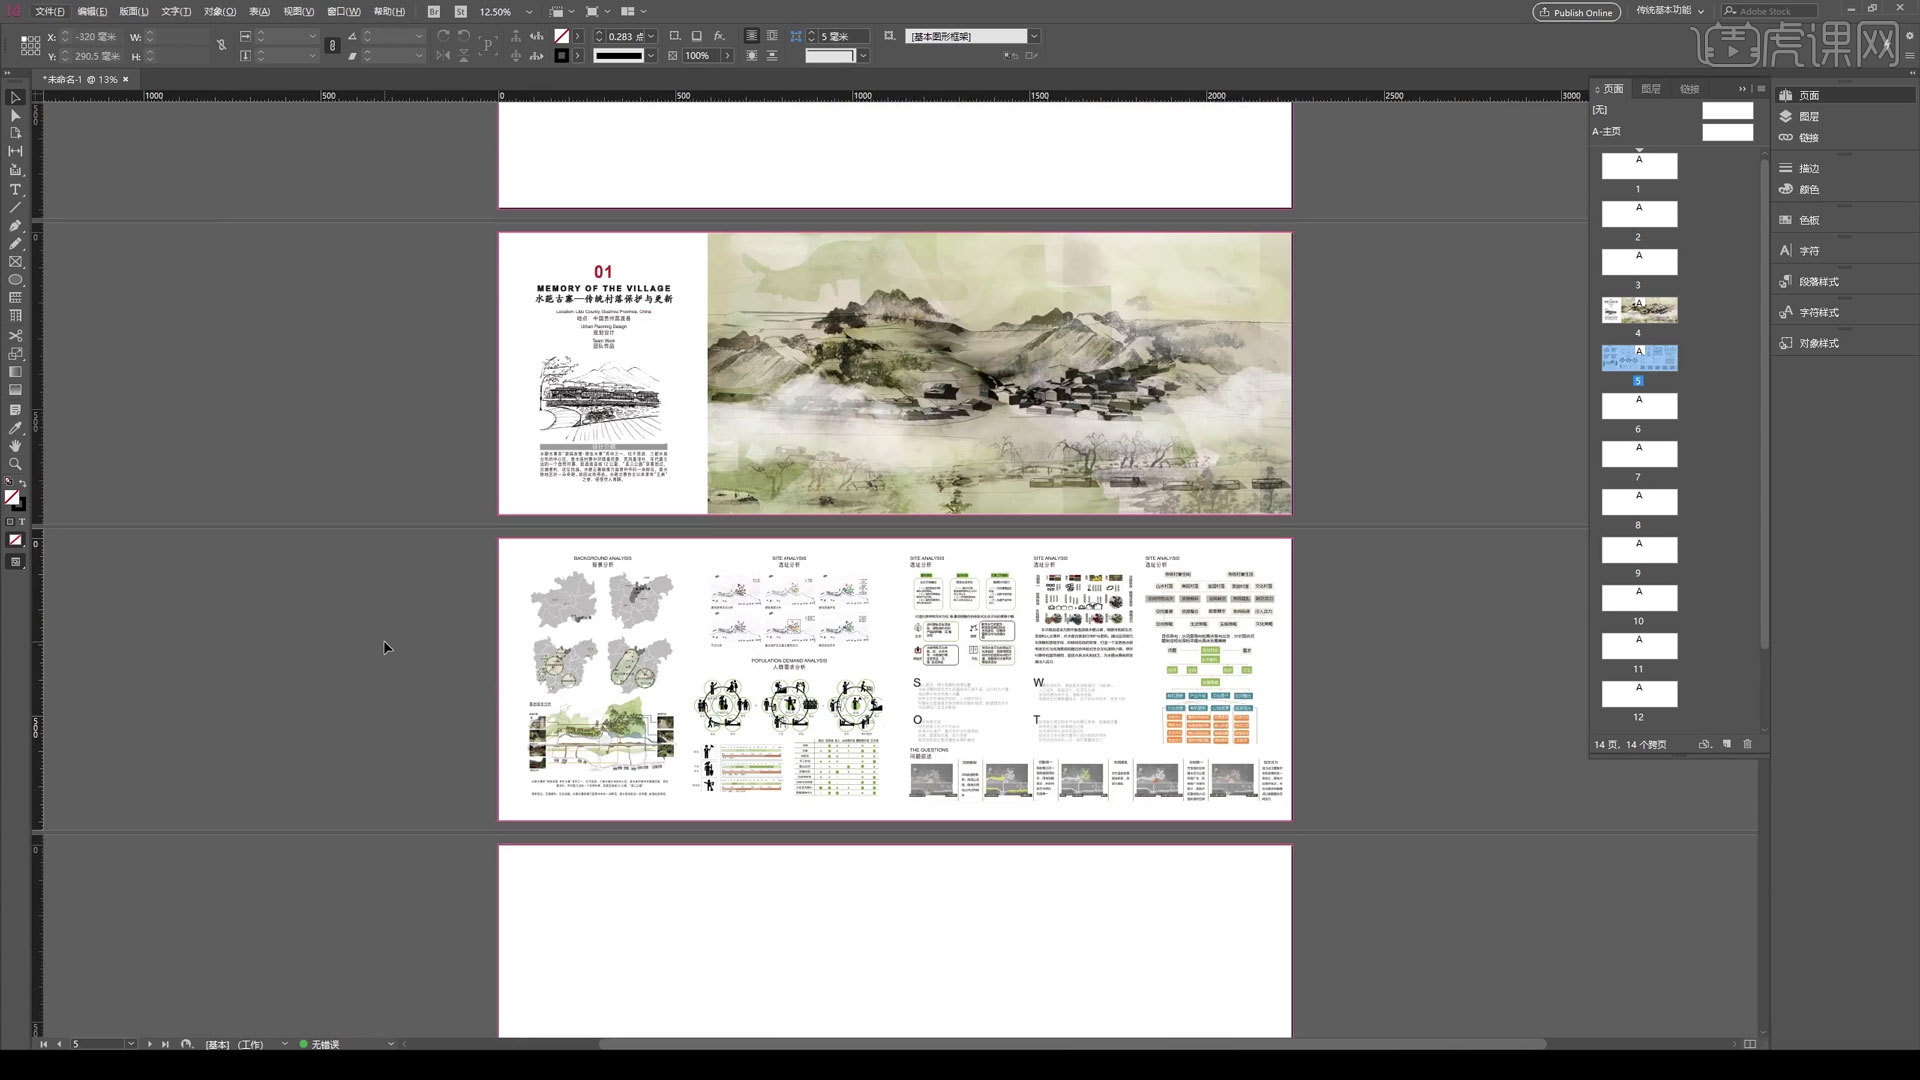Select the Gap tool
This screenshot has width=1920, height=1080.
(15, 152)
